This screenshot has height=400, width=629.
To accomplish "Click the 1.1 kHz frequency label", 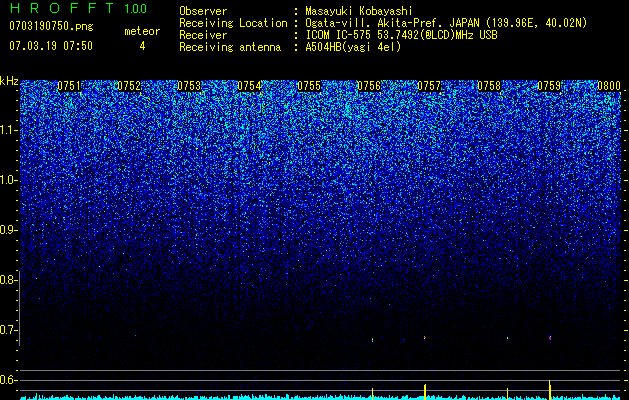I will tap(8, 130).
